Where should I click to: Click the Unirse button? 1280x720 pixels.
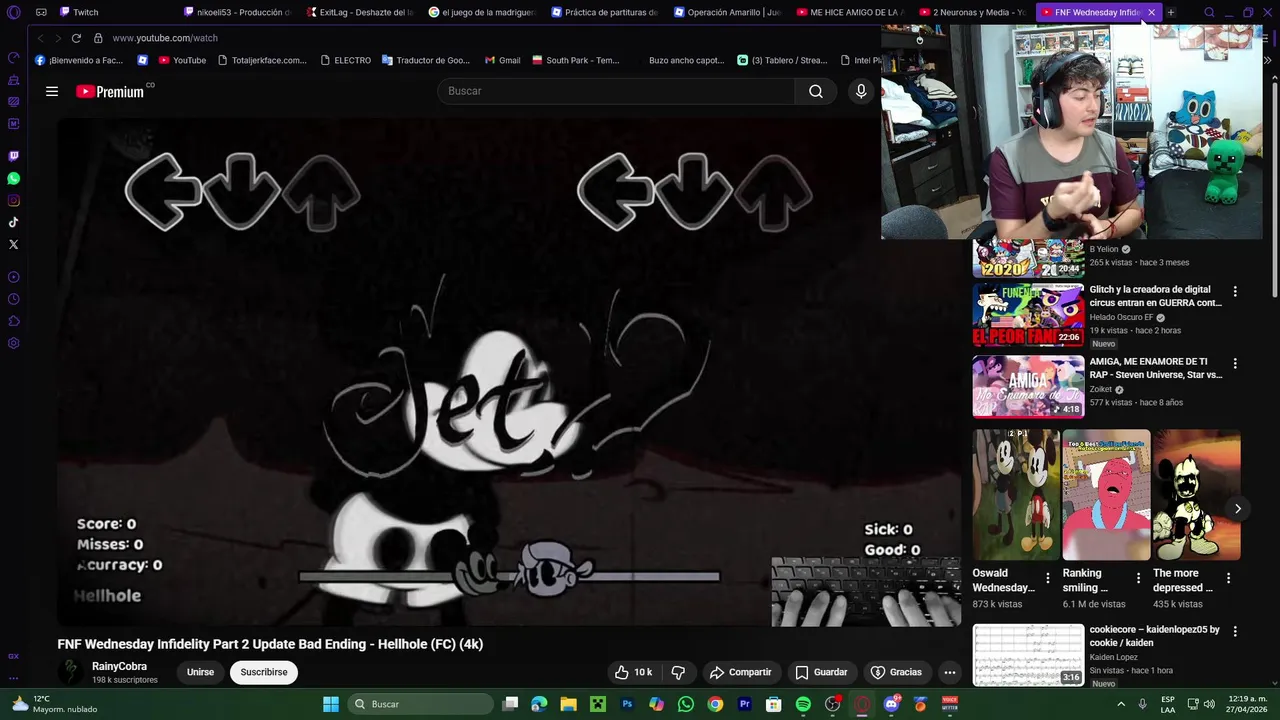200,672
